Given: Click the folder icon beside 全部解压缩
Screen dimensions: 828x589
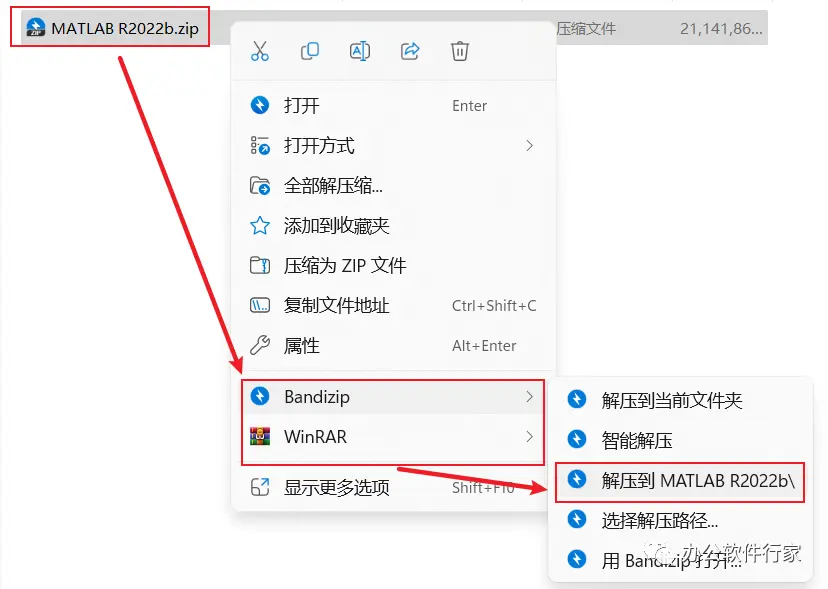Looking at the screenshot, I should 260,186.
